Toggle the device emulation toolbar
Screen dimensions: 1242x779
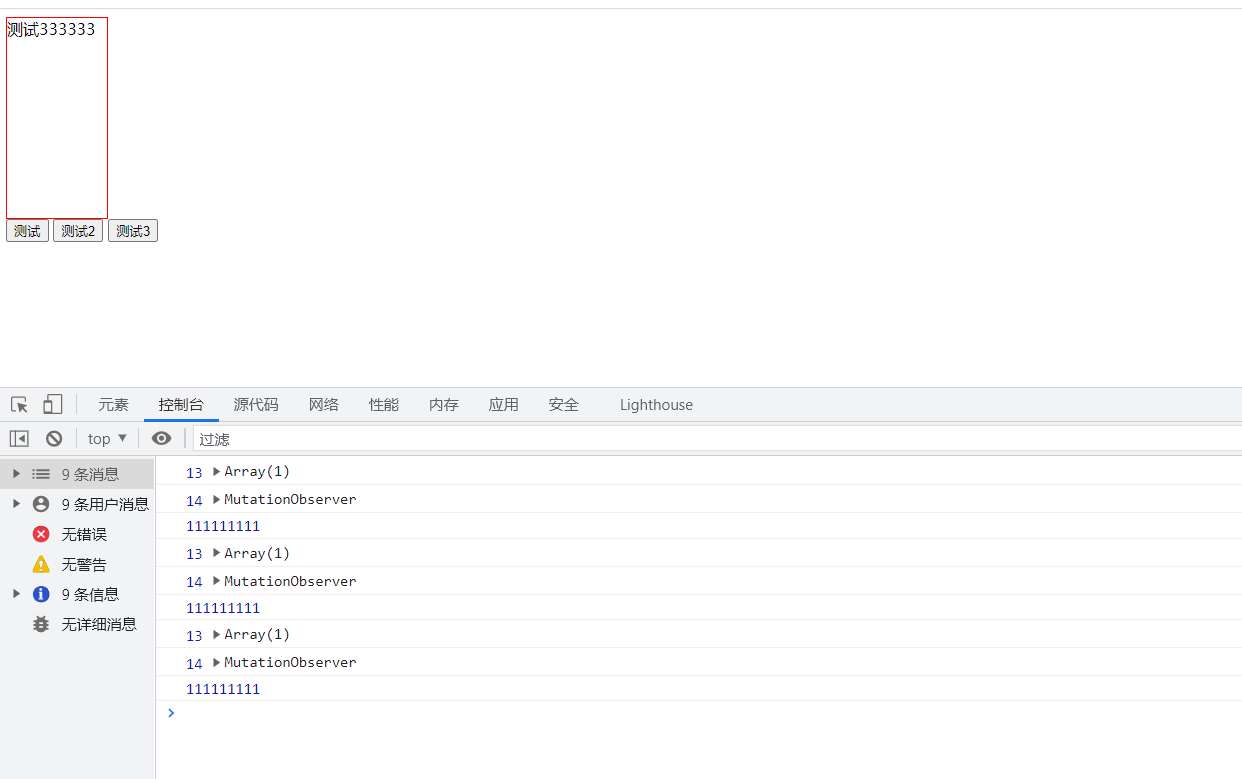click(x=52, y=404)
